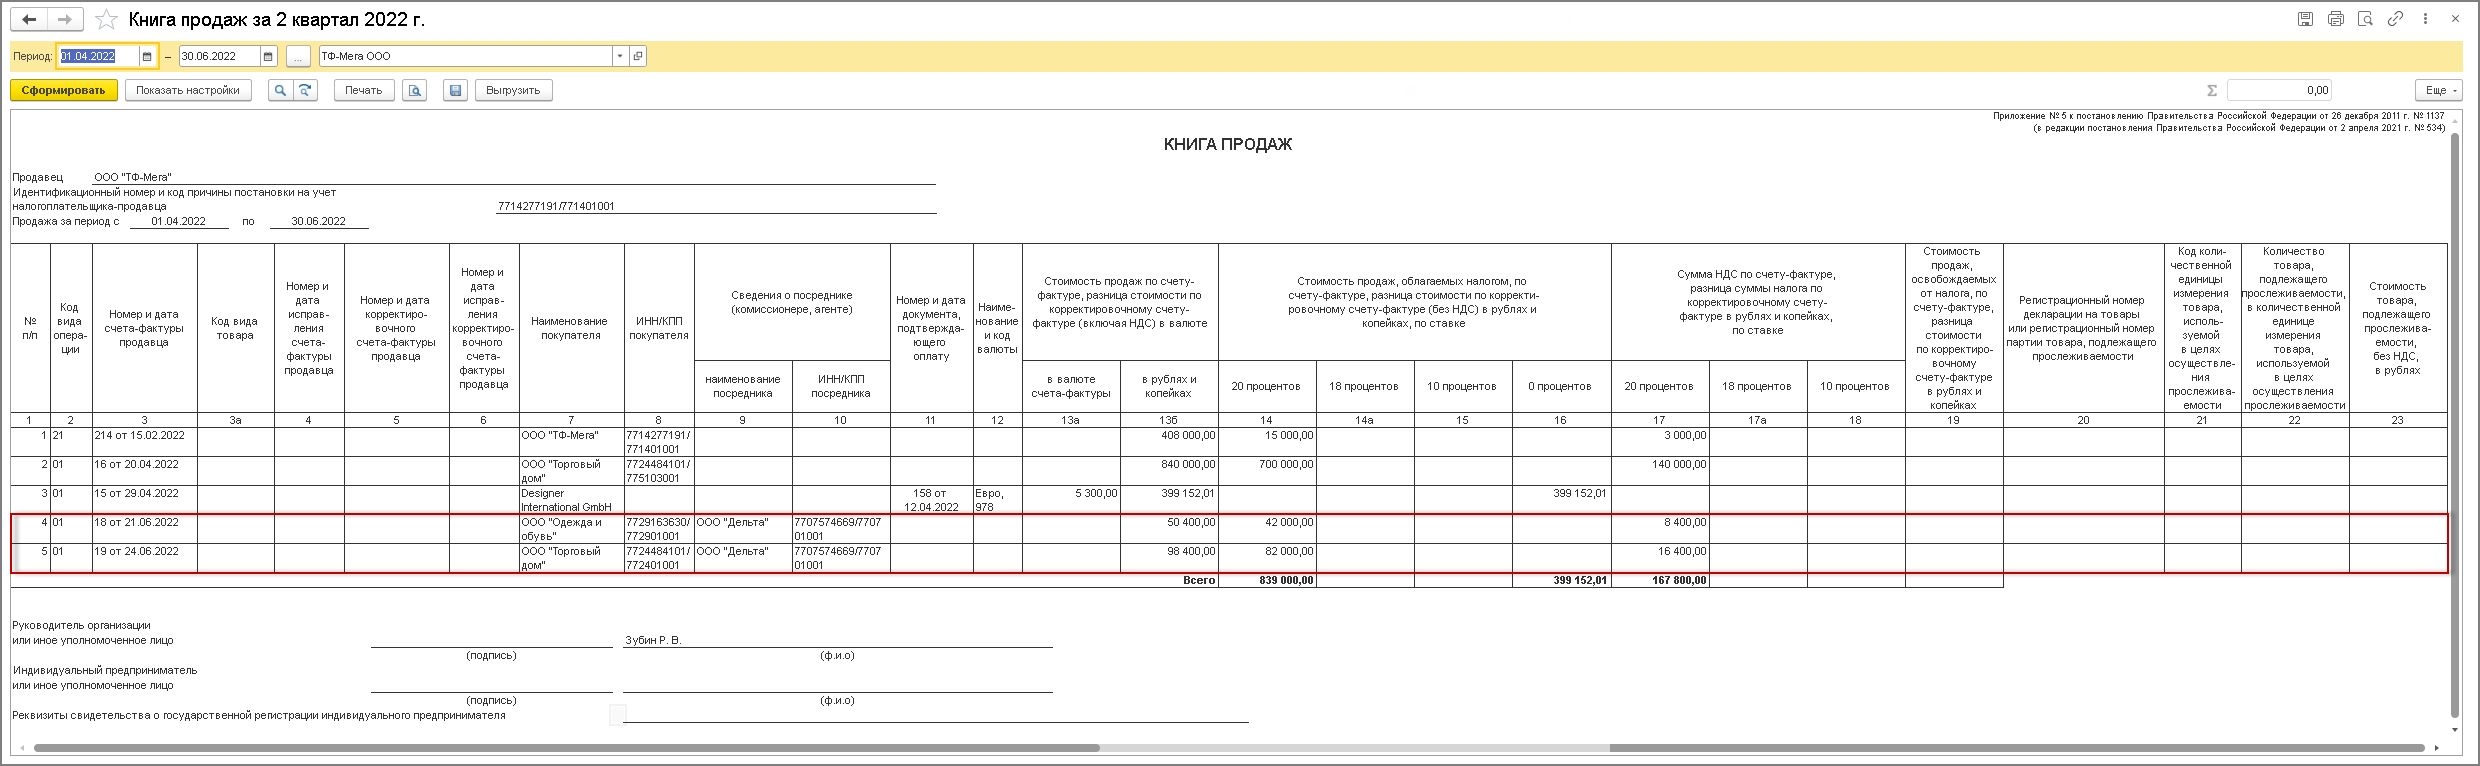The image size is (2480, 766).
Task: Go forward with the right arrow button
Action: tap(64, 19)
